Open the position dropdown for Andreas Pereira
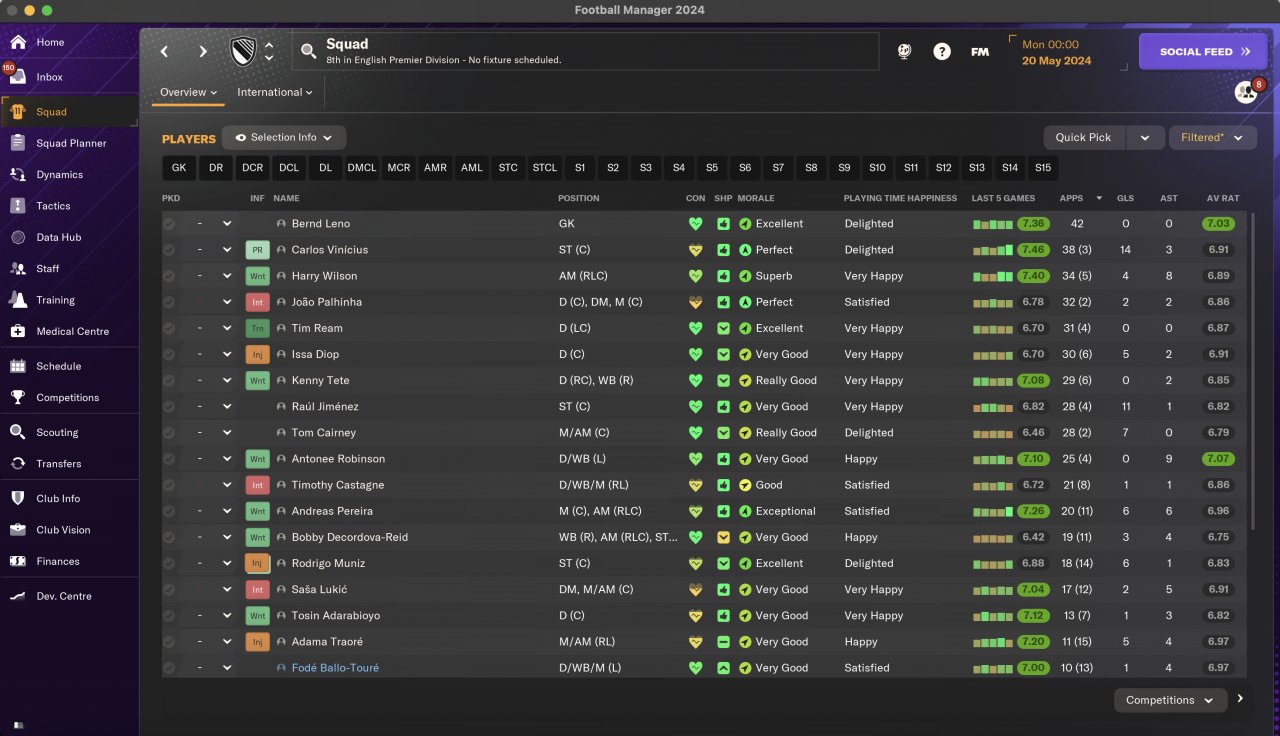The width and height of the screenshot is (1280, 736). point(227,511)
